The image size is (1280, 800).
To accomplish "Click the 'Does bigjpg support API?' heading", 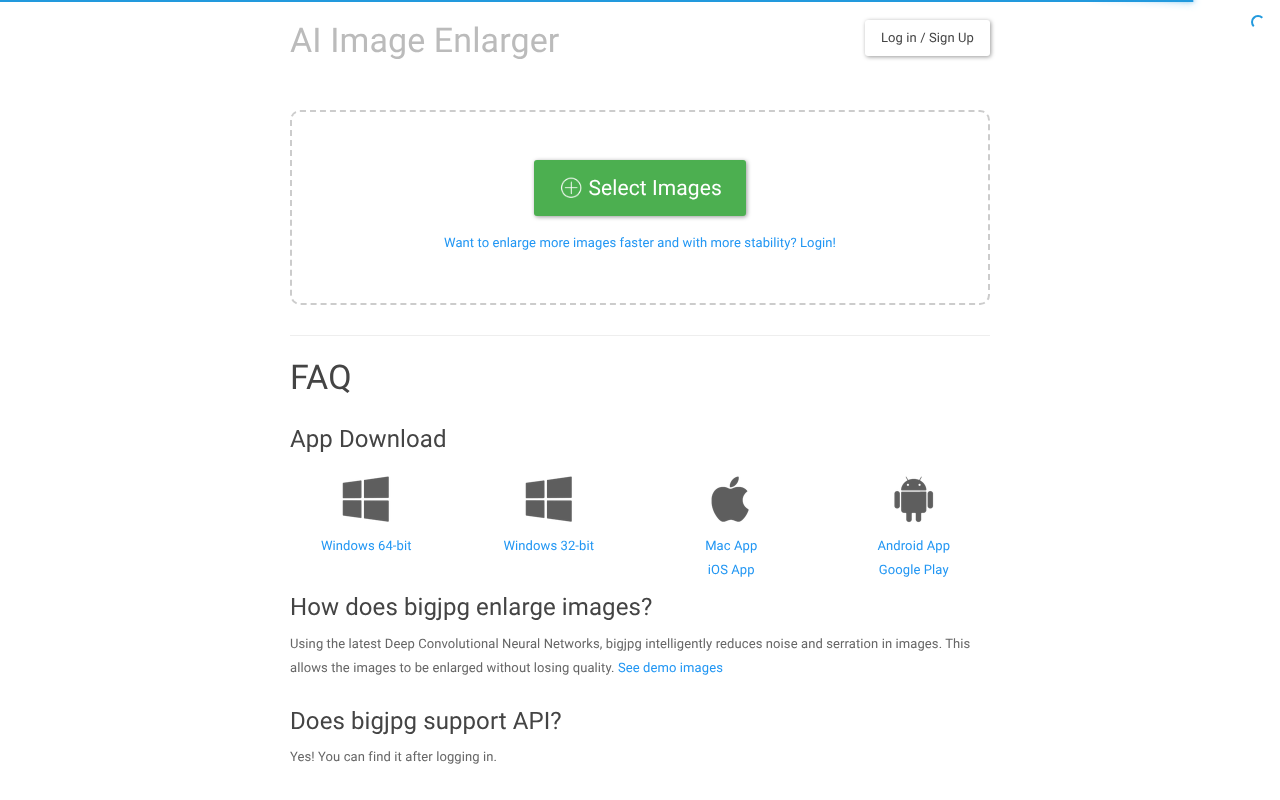I will tap(426, 721).
